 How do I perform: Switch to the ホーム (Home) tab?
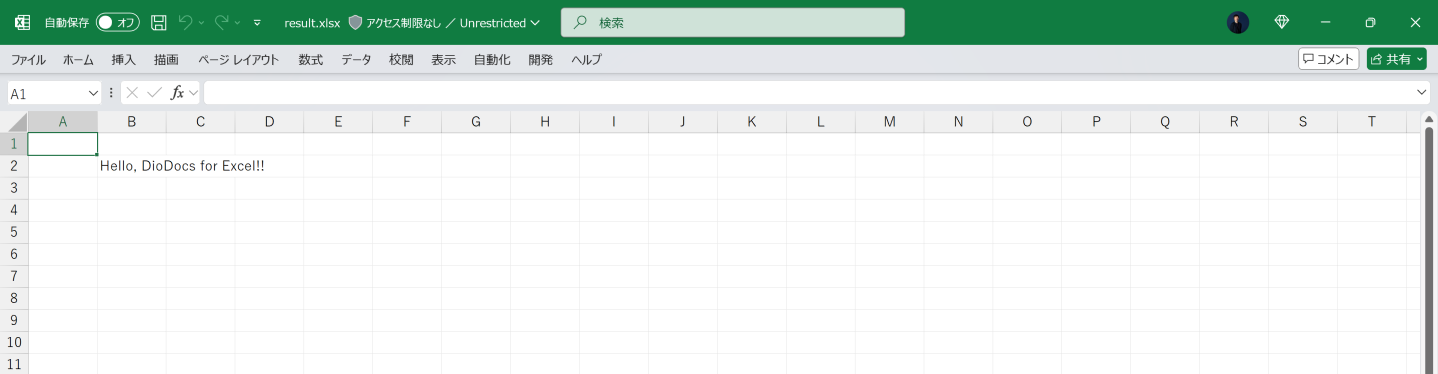78,59
